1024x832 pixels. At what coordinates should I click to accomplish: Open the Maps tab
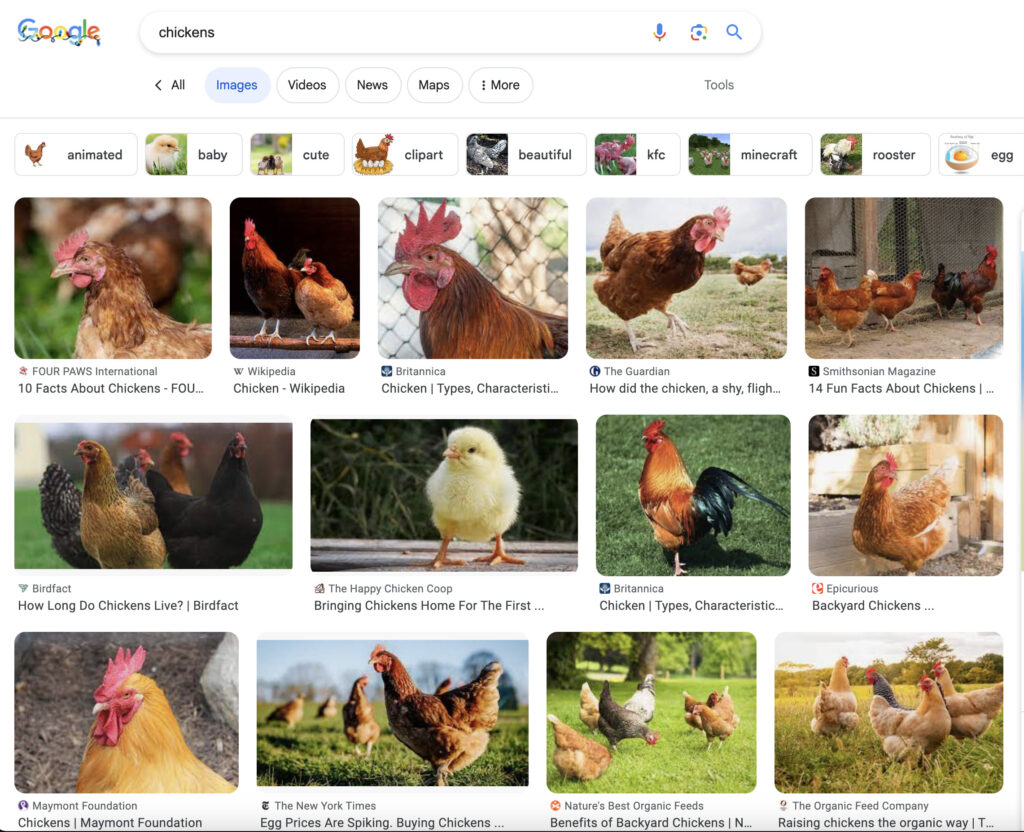point(434,85)
